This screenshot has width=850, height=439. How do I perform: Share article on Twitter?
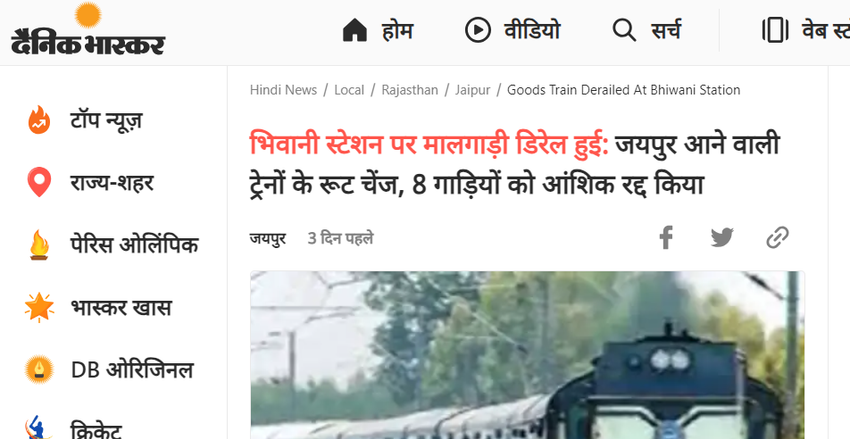tap(722, 237)
